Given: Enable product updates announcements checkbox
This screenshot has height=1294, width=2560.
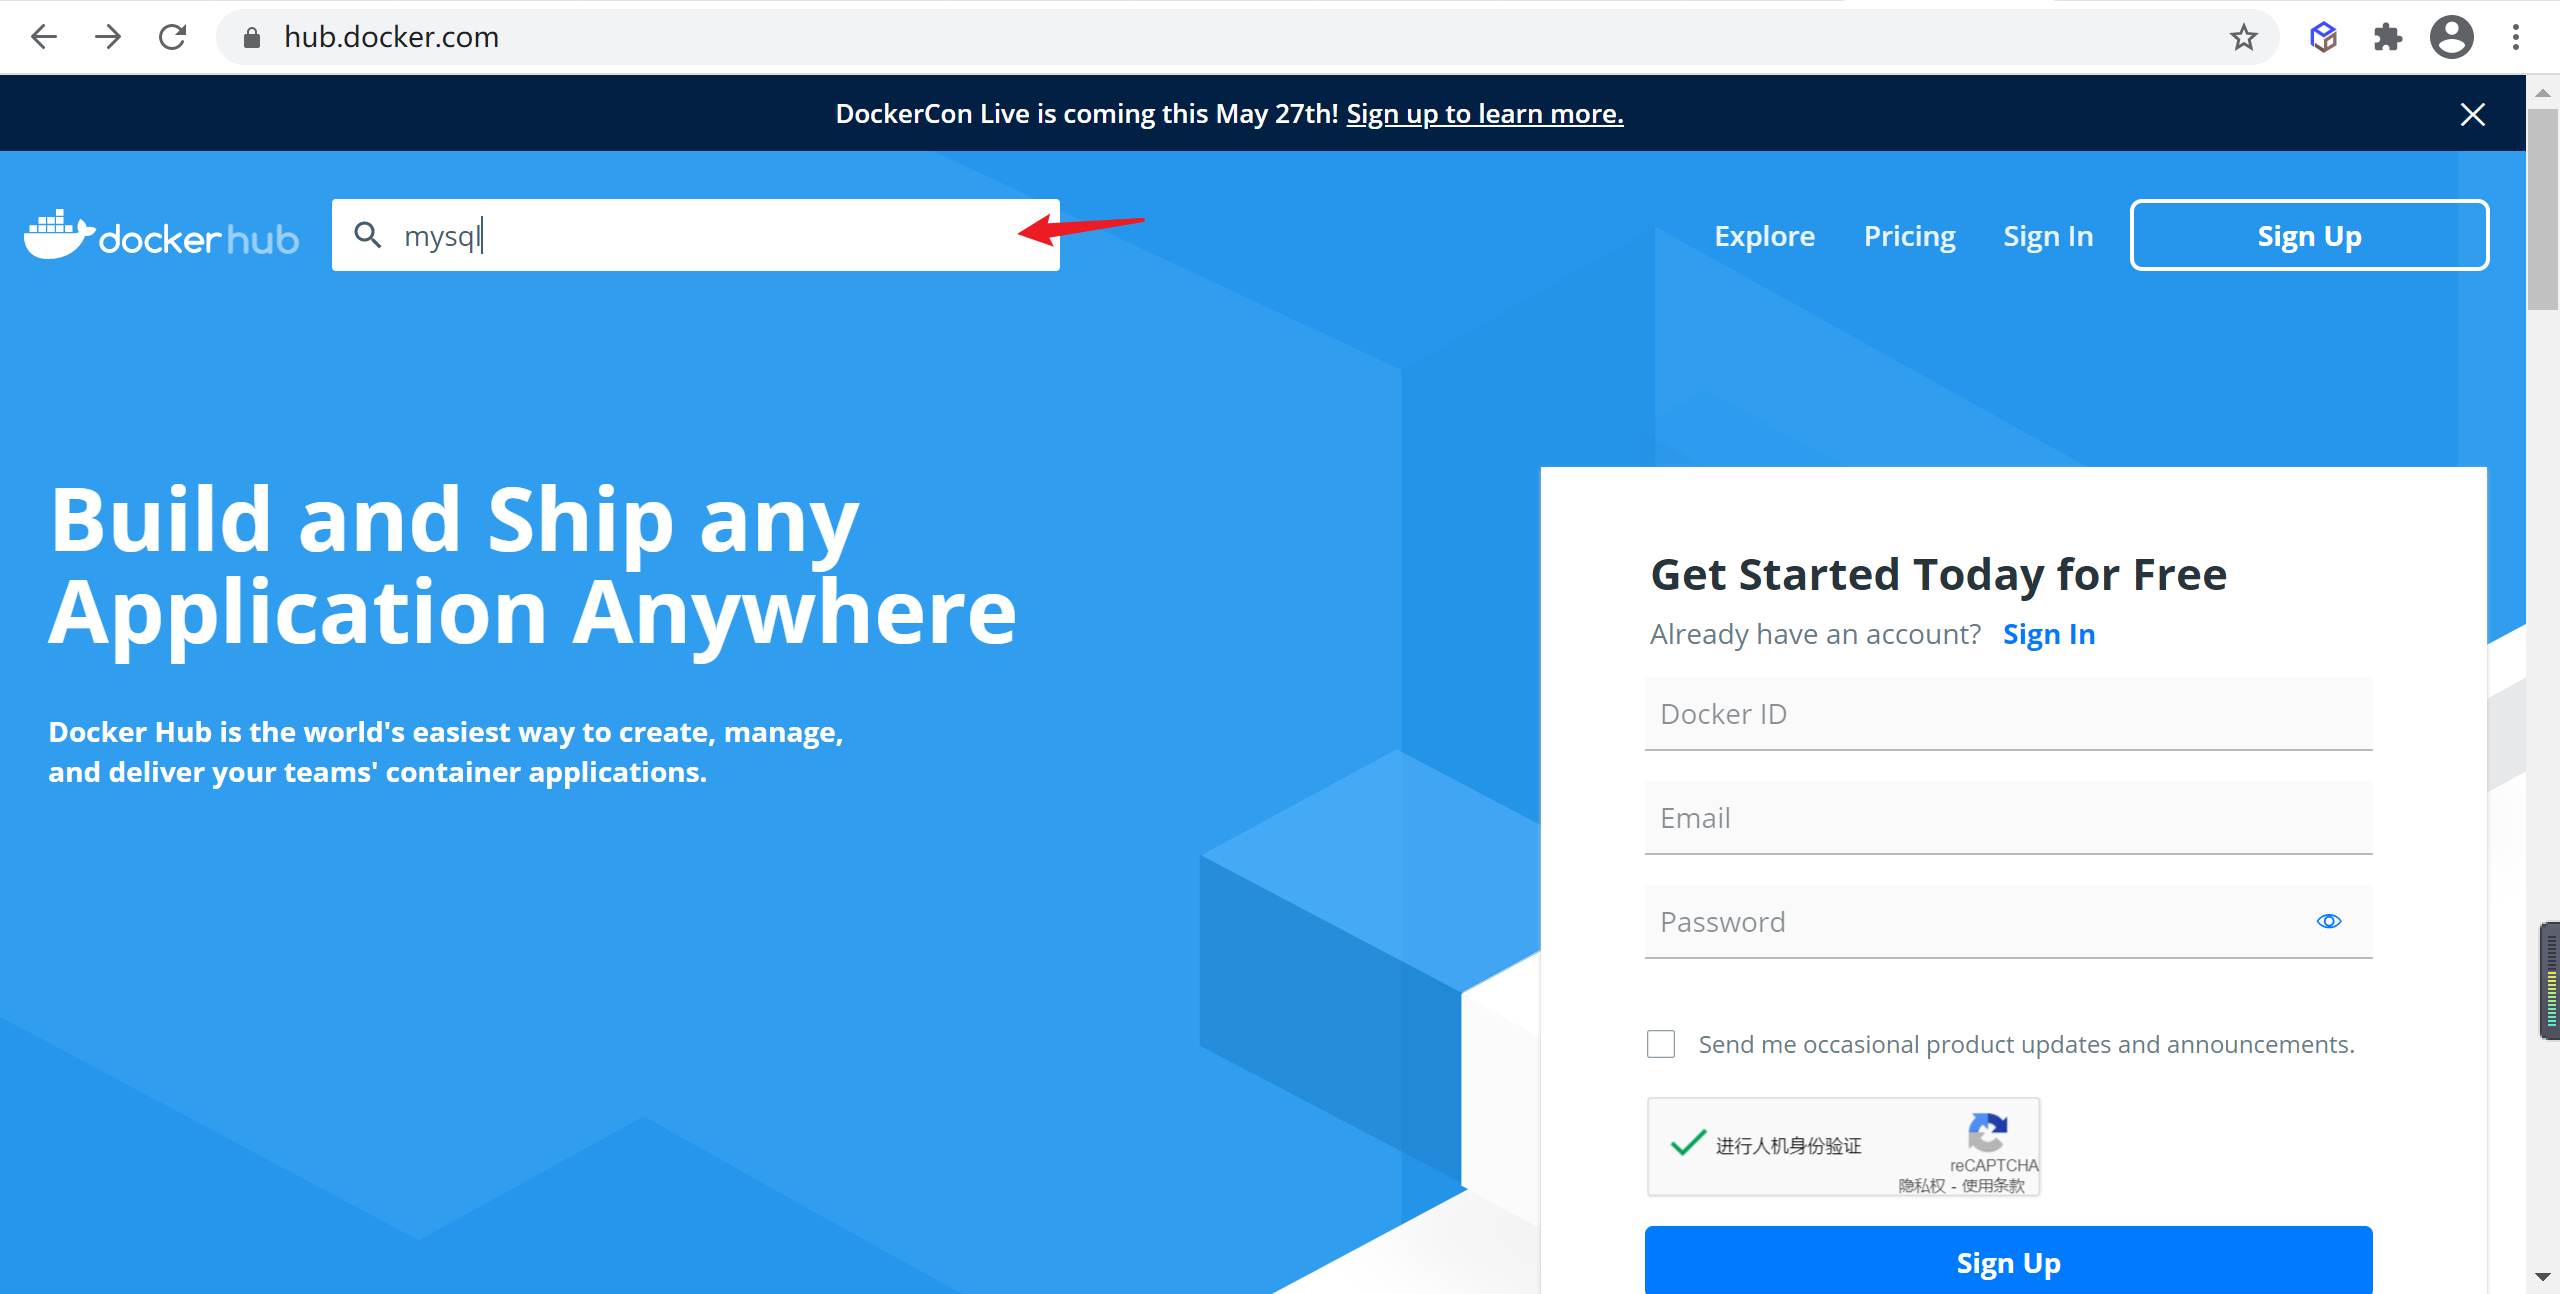Looking at the screenshot, I should coord(1661,1043).
